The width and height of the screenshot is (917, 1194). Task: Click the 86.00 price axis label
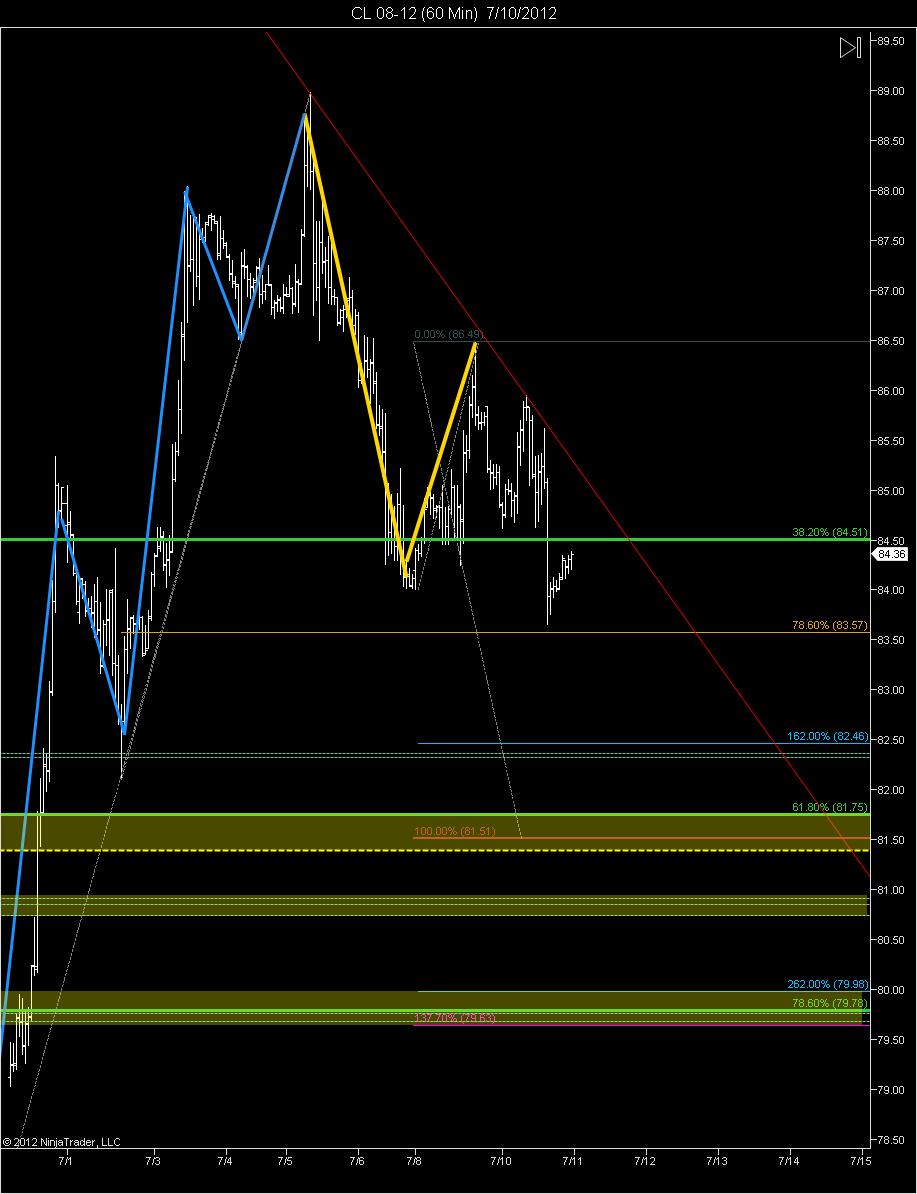point(891,391)
